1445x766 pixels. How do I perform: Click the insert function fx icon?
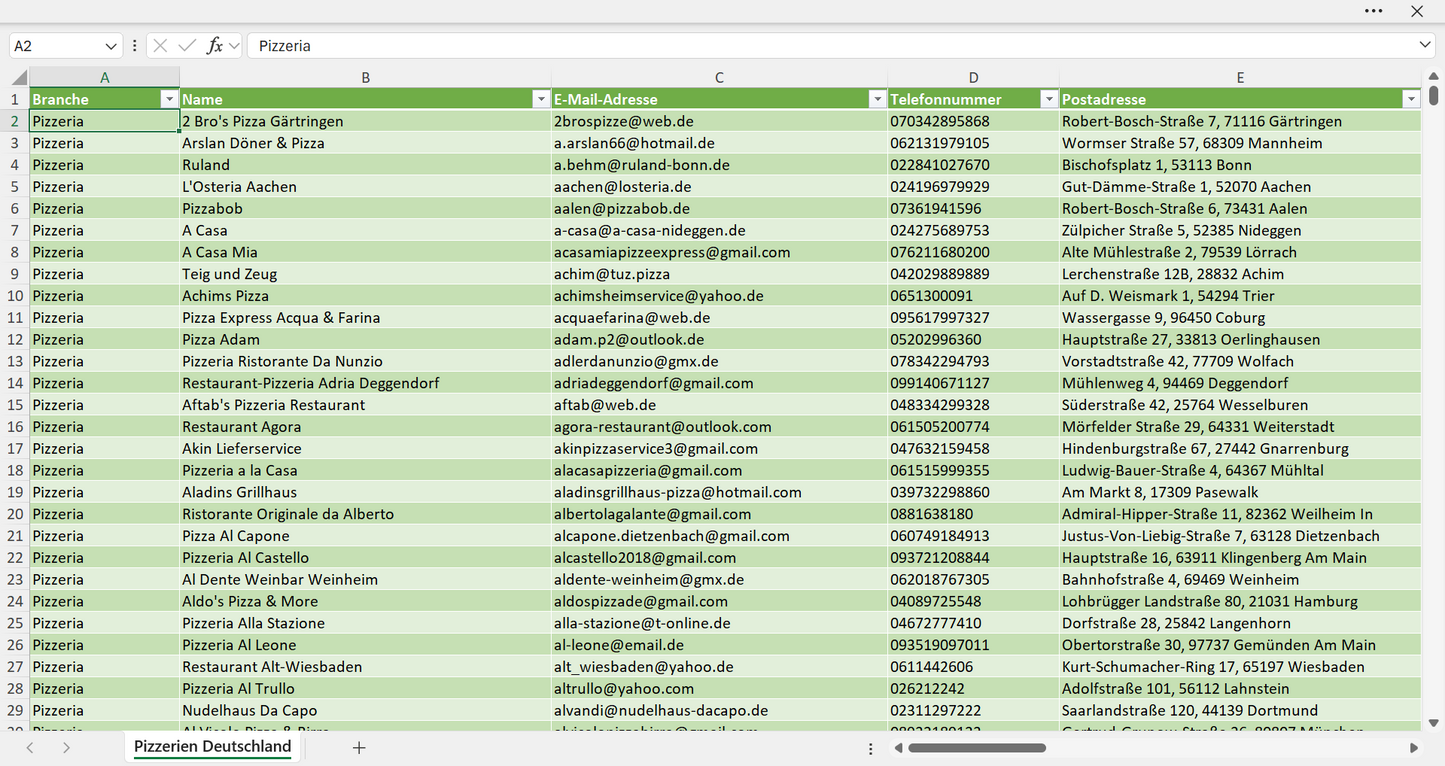pos(214,46)
